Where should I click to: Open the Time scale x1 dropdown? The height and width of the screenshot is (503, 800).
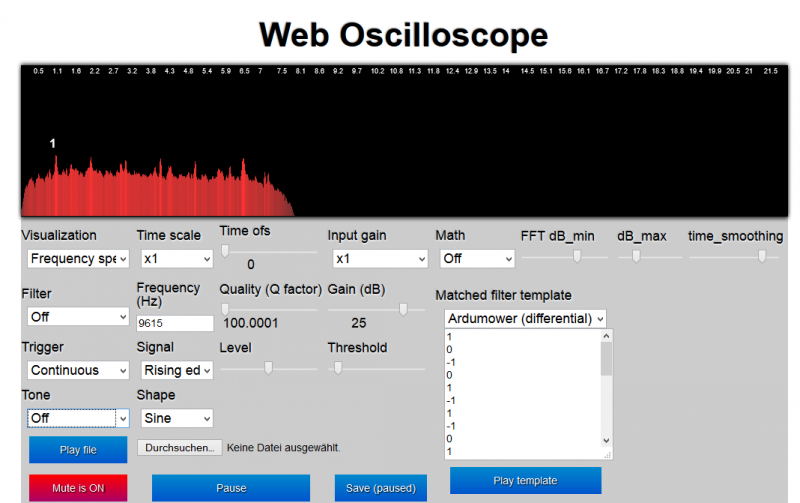coord(177,259)
